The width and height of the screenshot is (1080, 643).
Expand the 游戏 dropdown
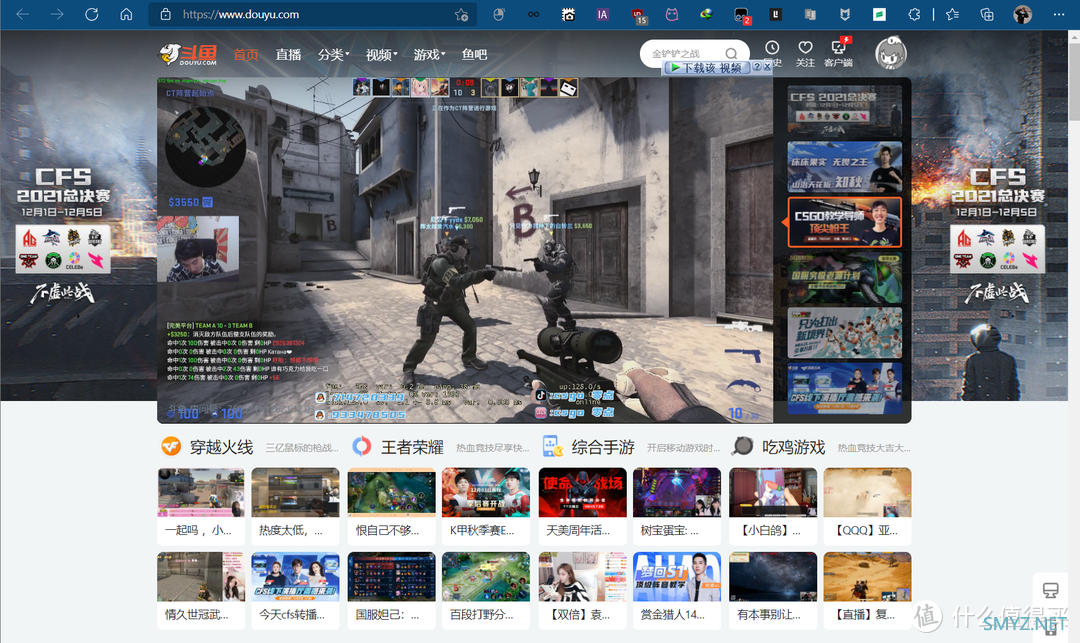tap(429, 54)
